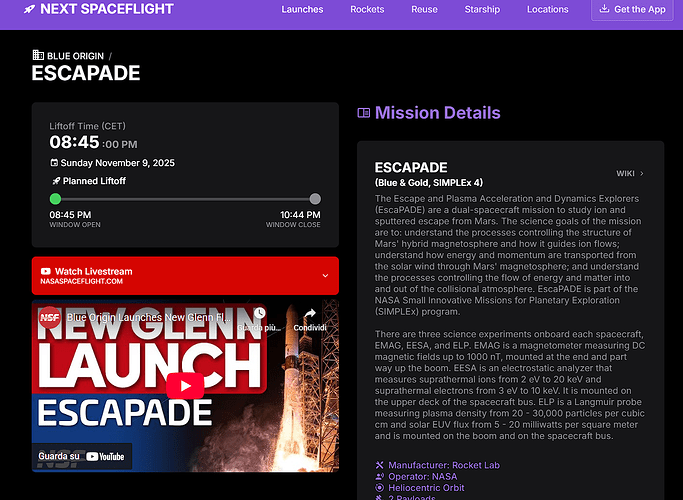Click the Operator person icon
The width and height of the screenshot is (683, 500).
(380, 476)
